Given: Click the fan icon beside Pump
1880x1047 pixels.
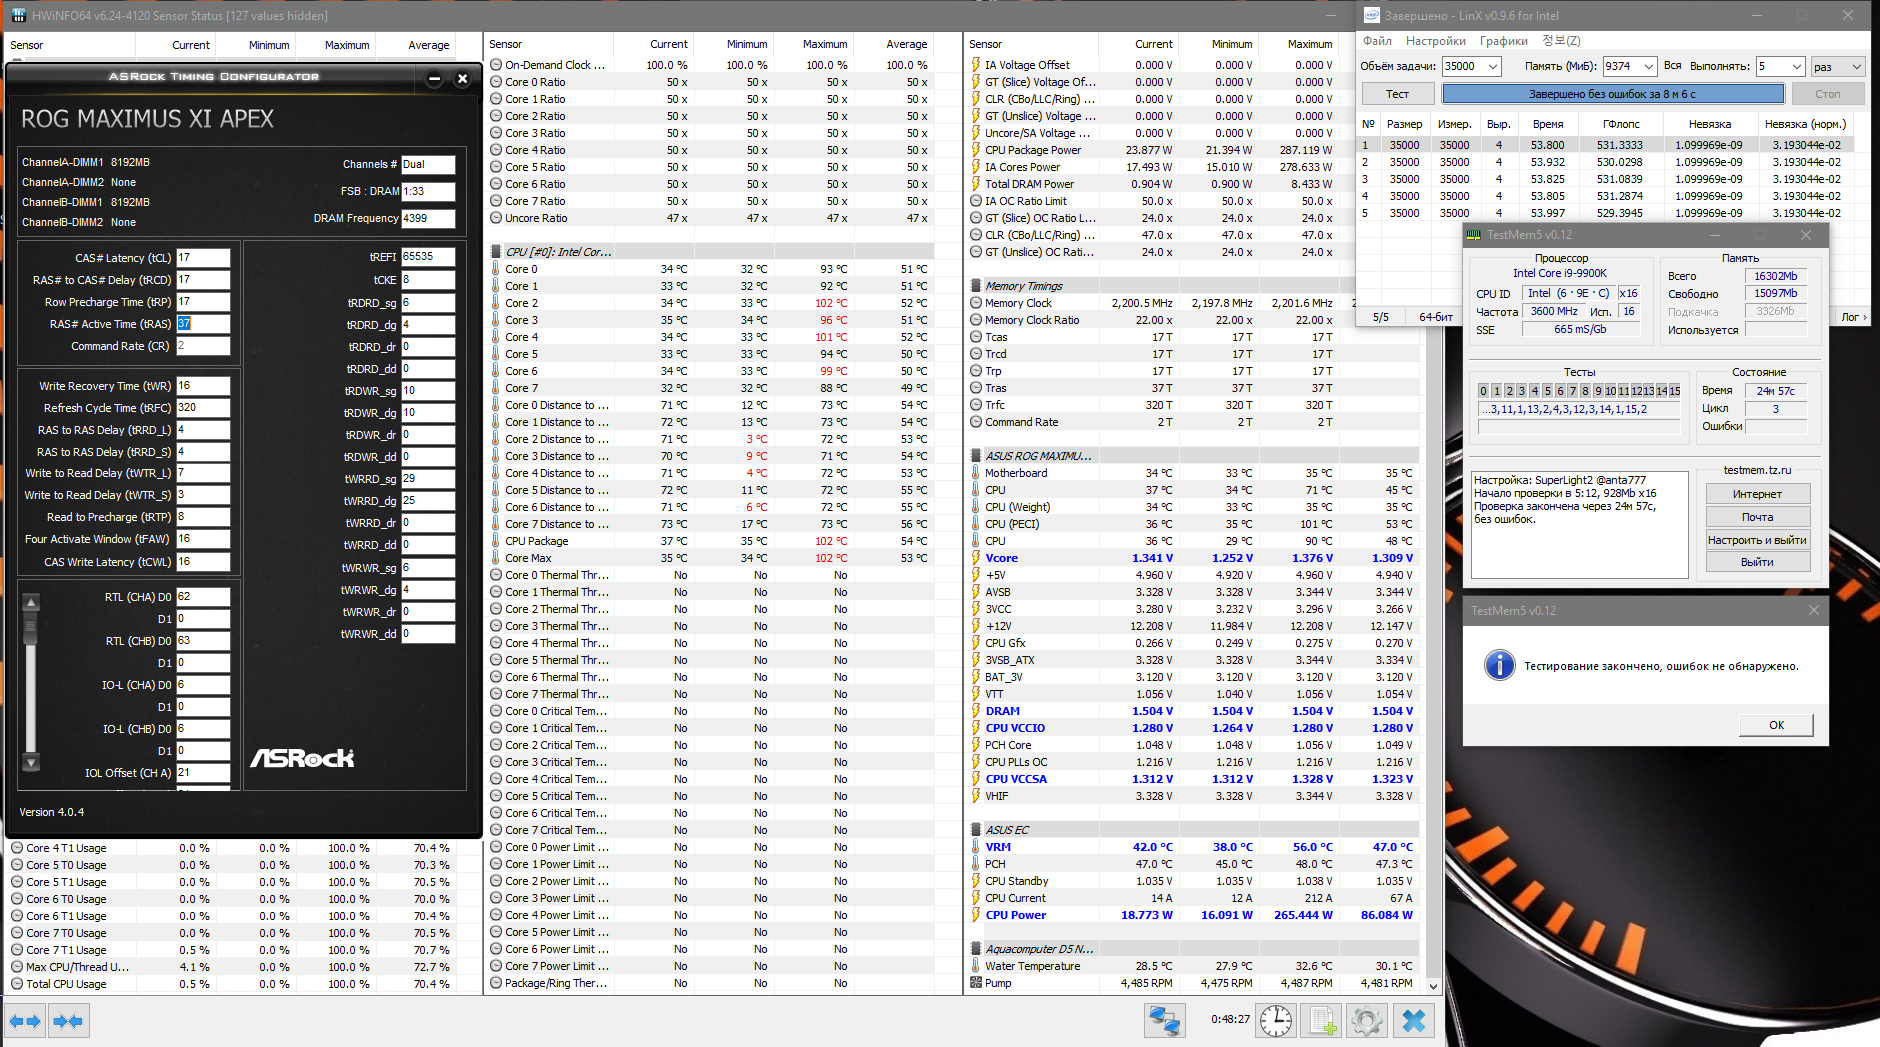Looking at the screenshot, I should (x=976, y=983).
